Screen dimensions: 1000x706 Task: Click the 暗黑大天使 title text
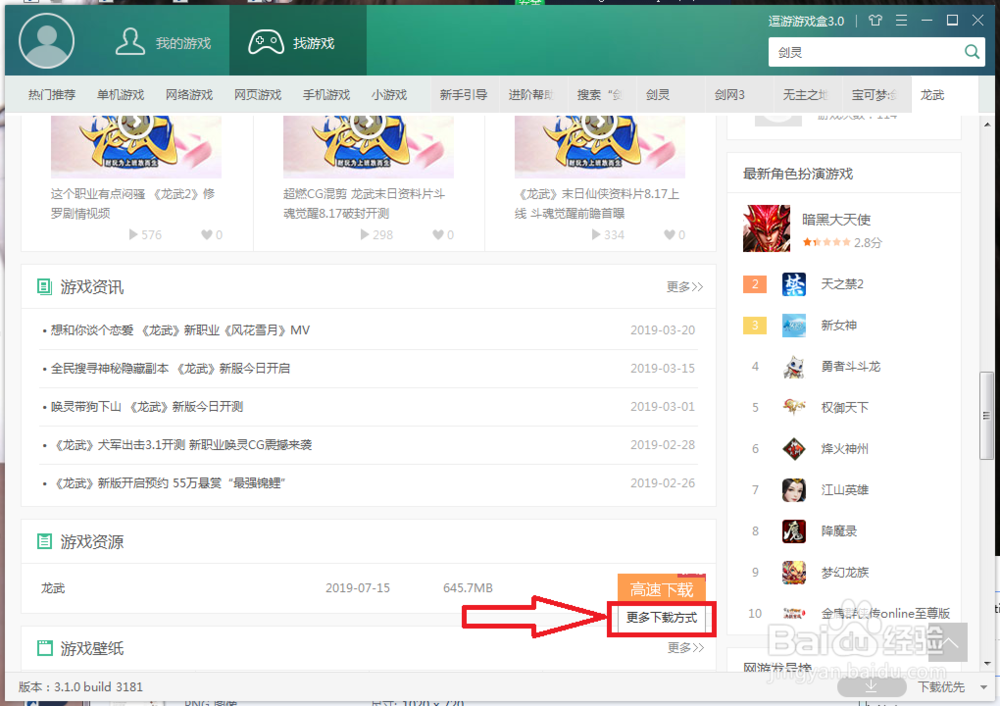pos(836,219)
